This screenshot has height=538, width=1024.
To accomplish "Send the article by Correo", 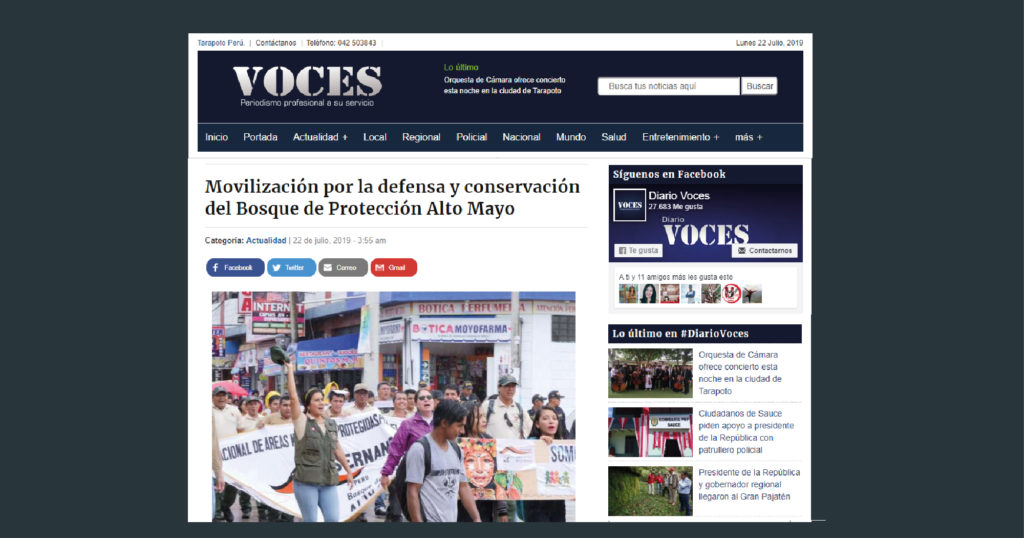I will tap(343, 268).
